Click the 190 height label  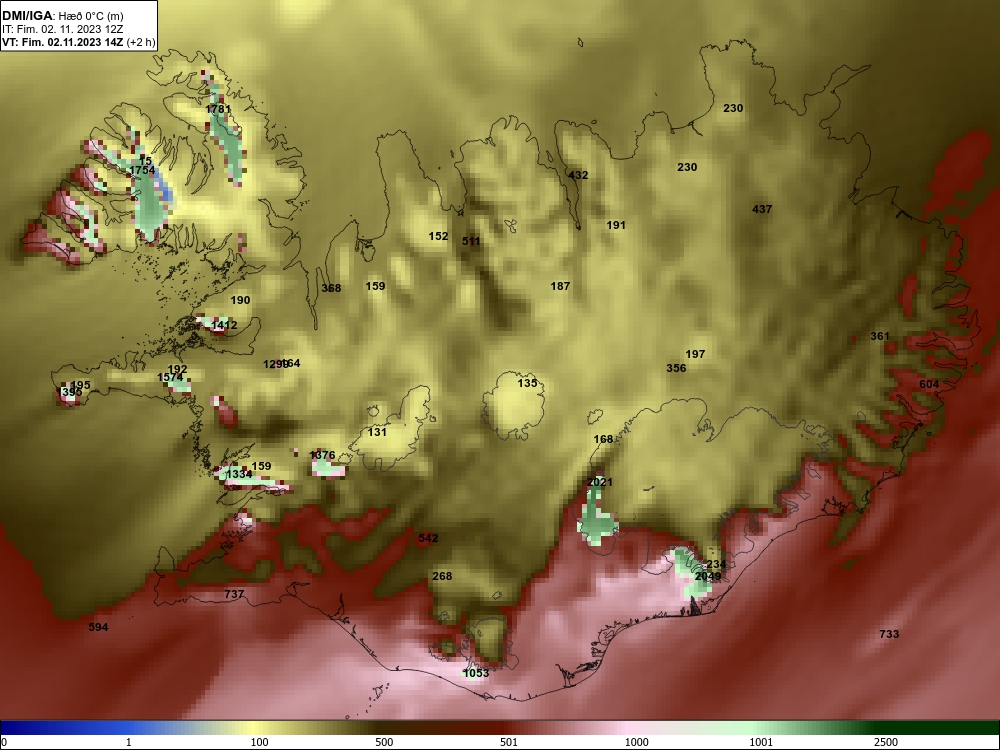point(240,300)
